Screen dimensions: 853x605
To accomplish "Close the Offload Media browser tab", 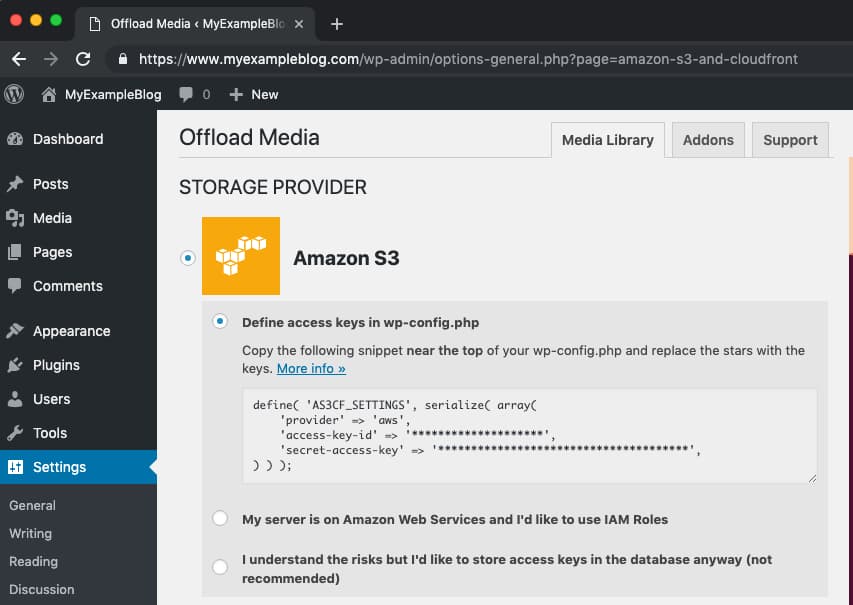I will [299, 24].
